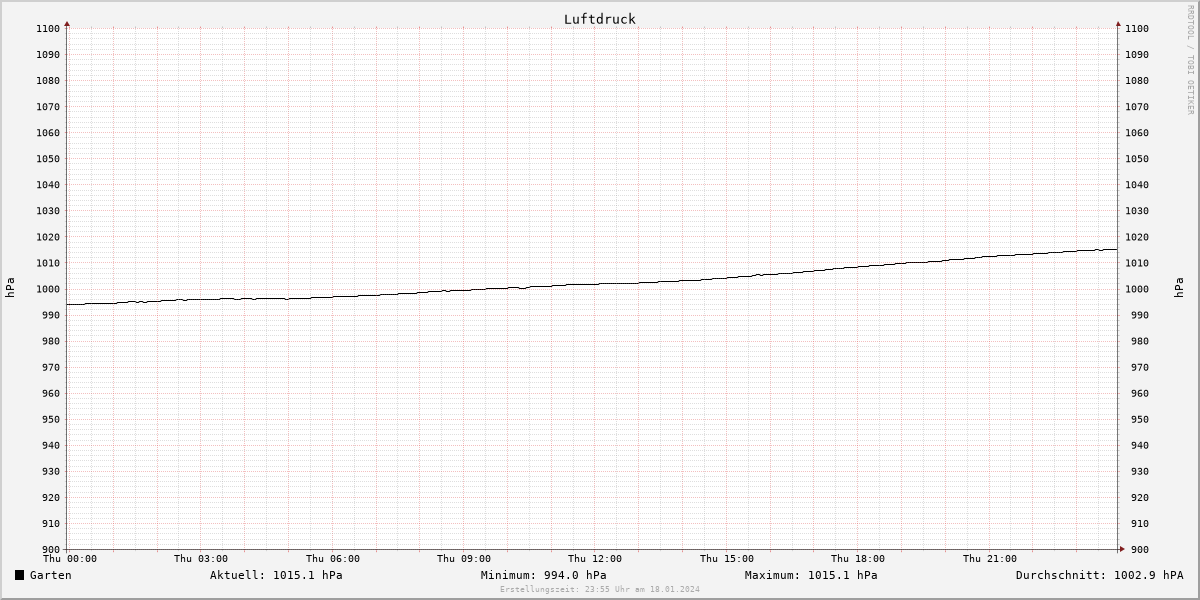Click the 1000 label on the left axis
This screenshot has width=1200, height=600.
pos(48,289)
